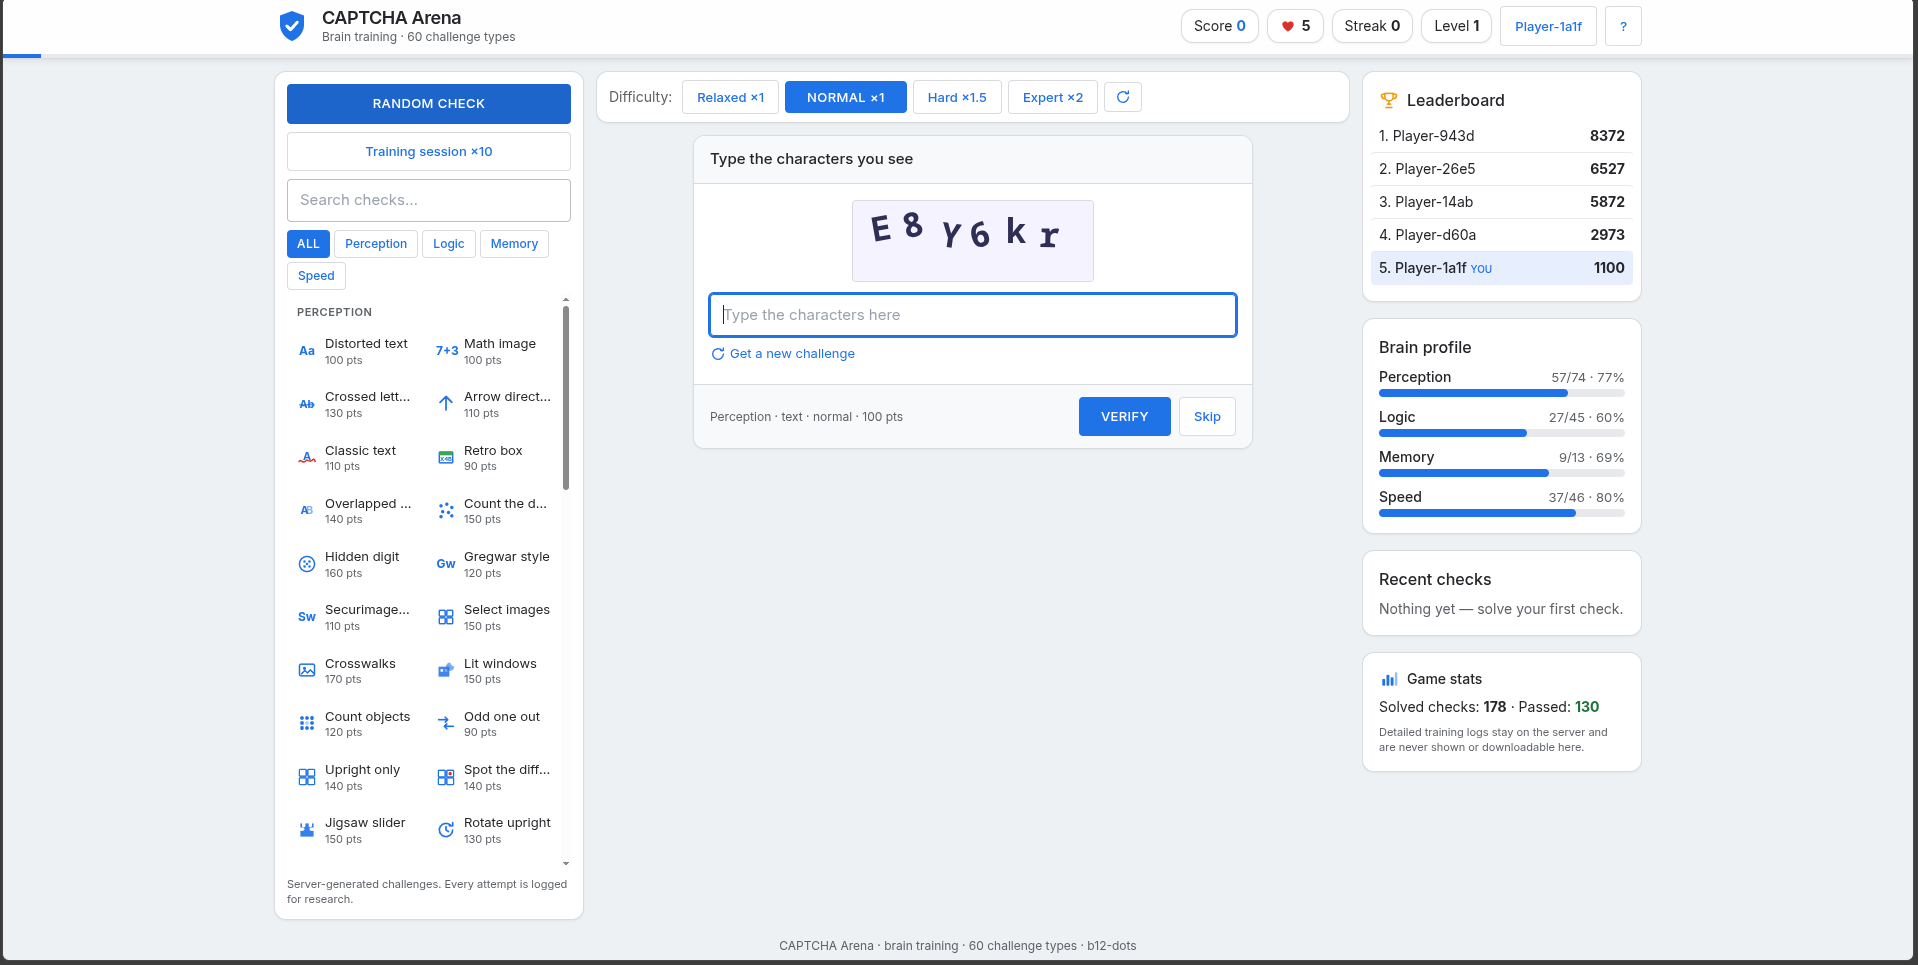Click the CAPTCHA Arena shield logo
The height and width of the screenshot is (965, 1918).
(292, 26)
